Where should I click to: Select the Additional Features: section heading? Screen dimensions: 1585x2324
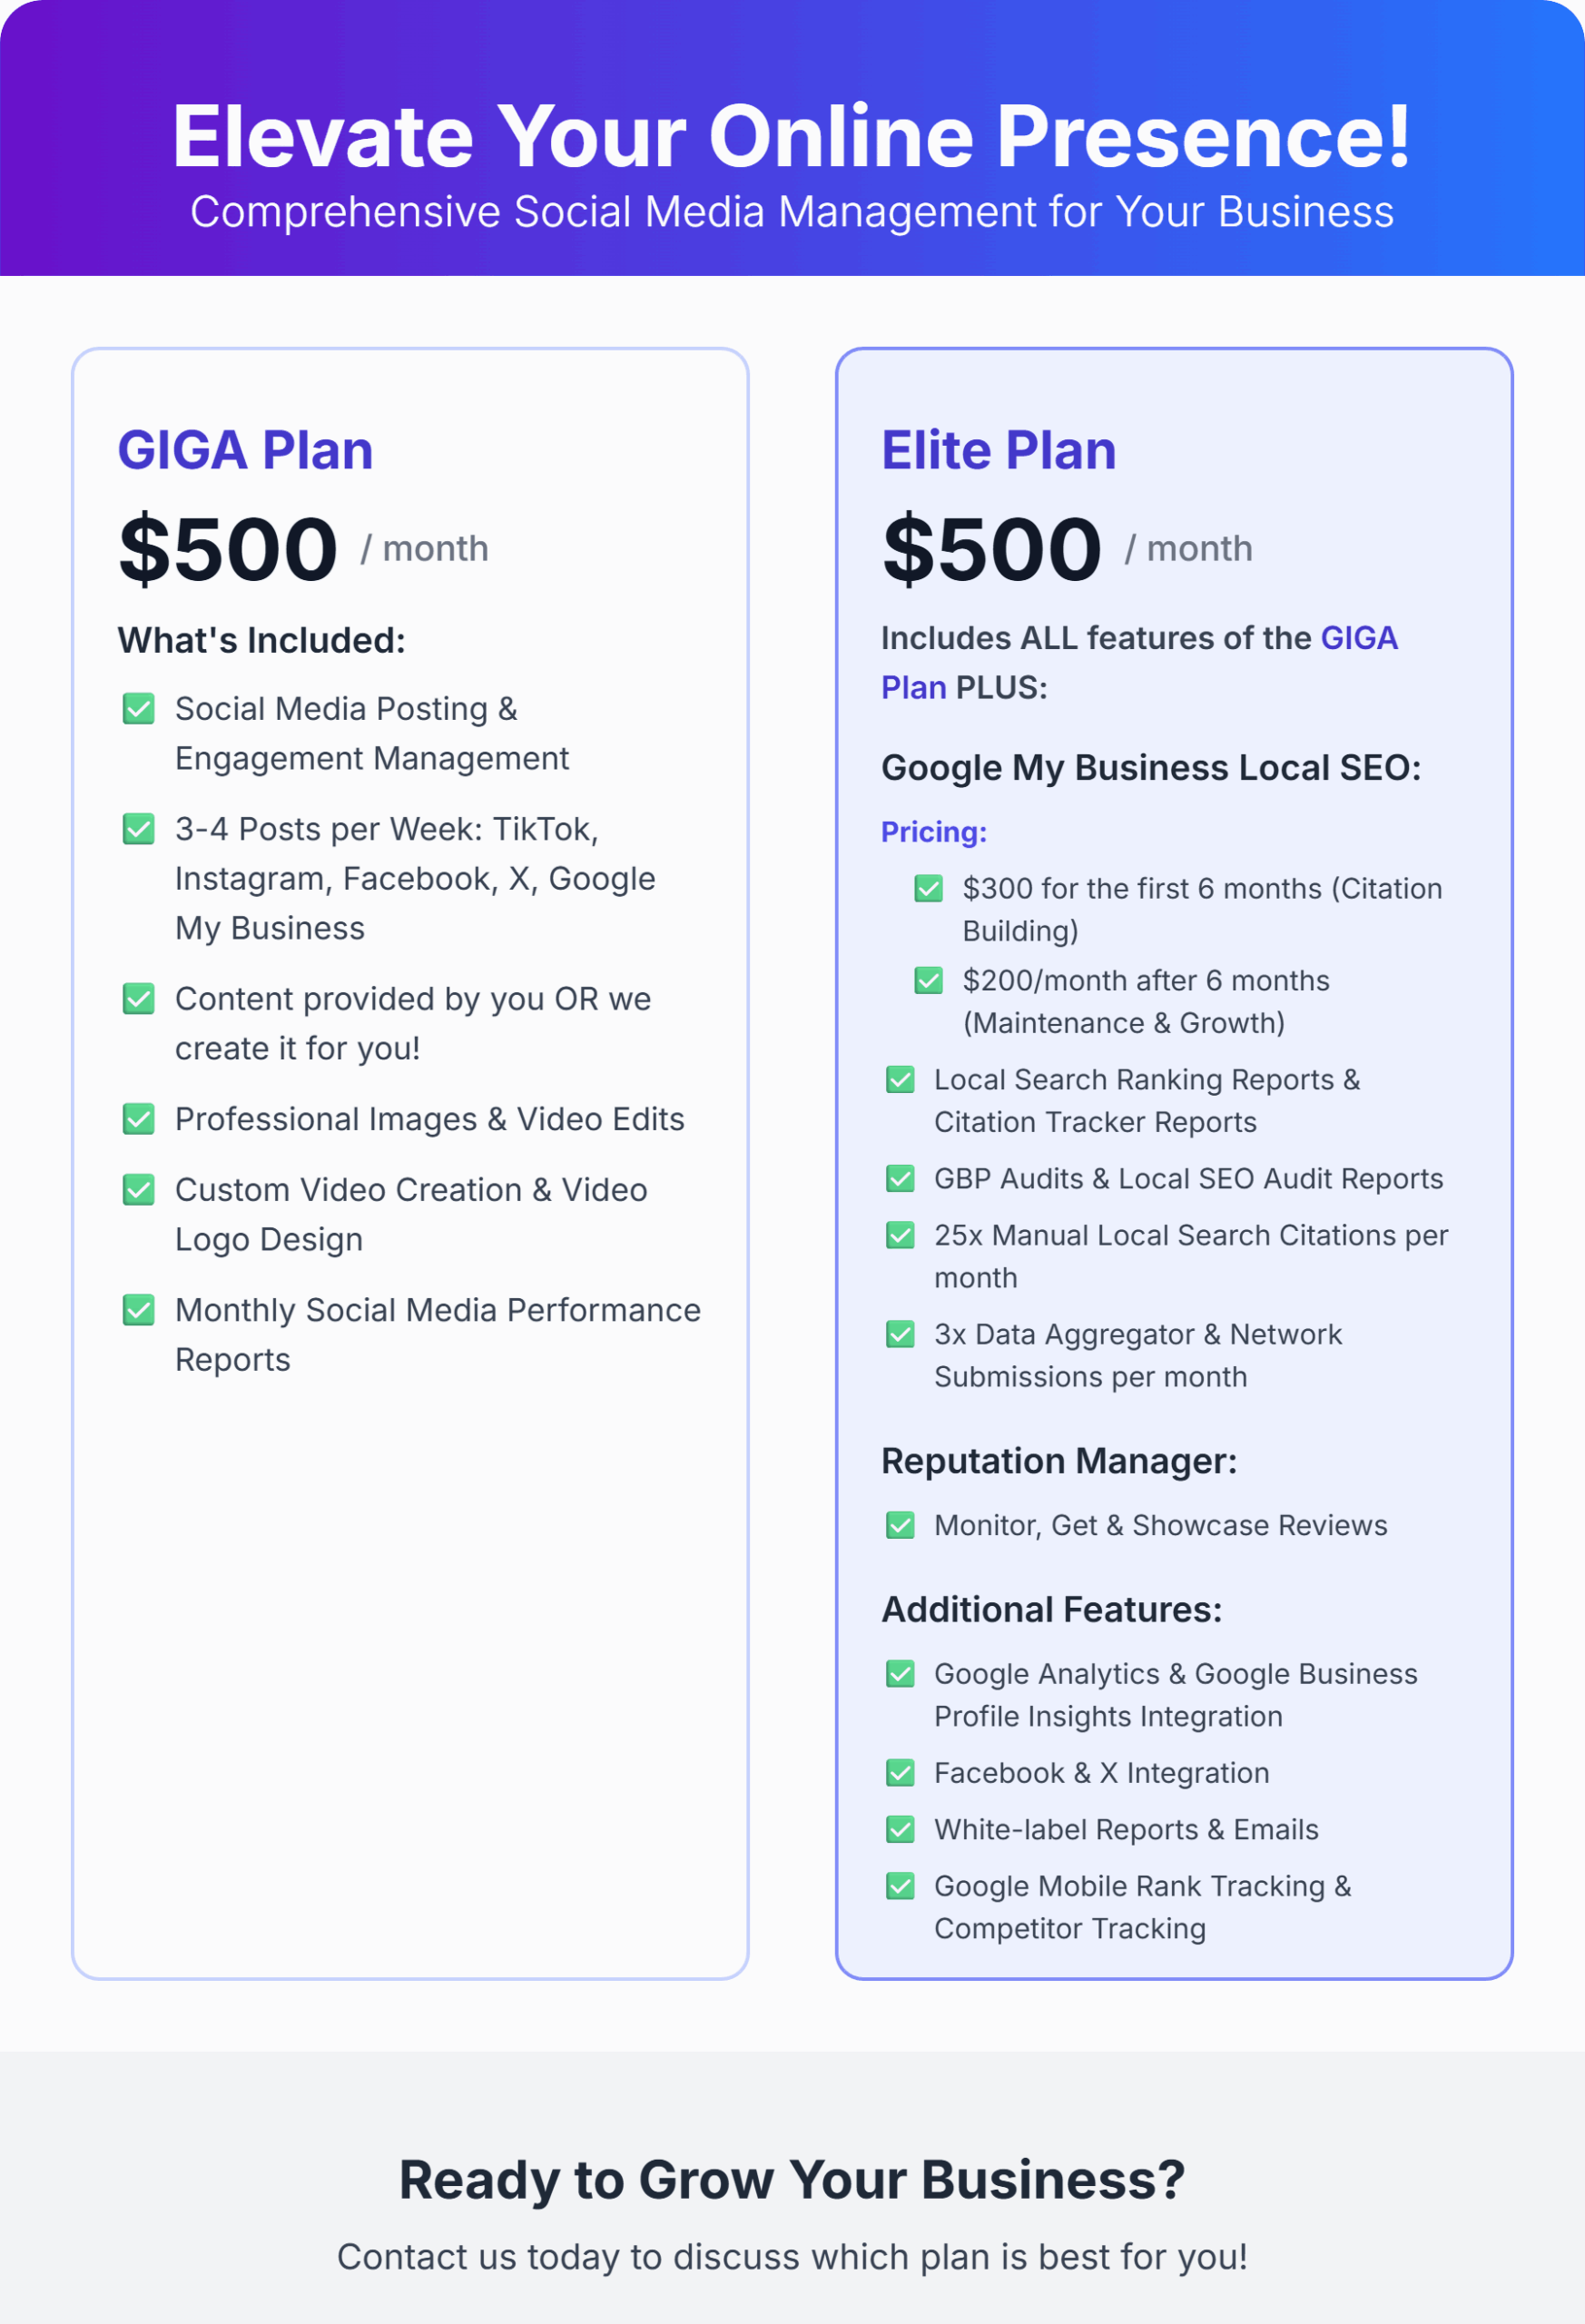coord(1051,1609)
